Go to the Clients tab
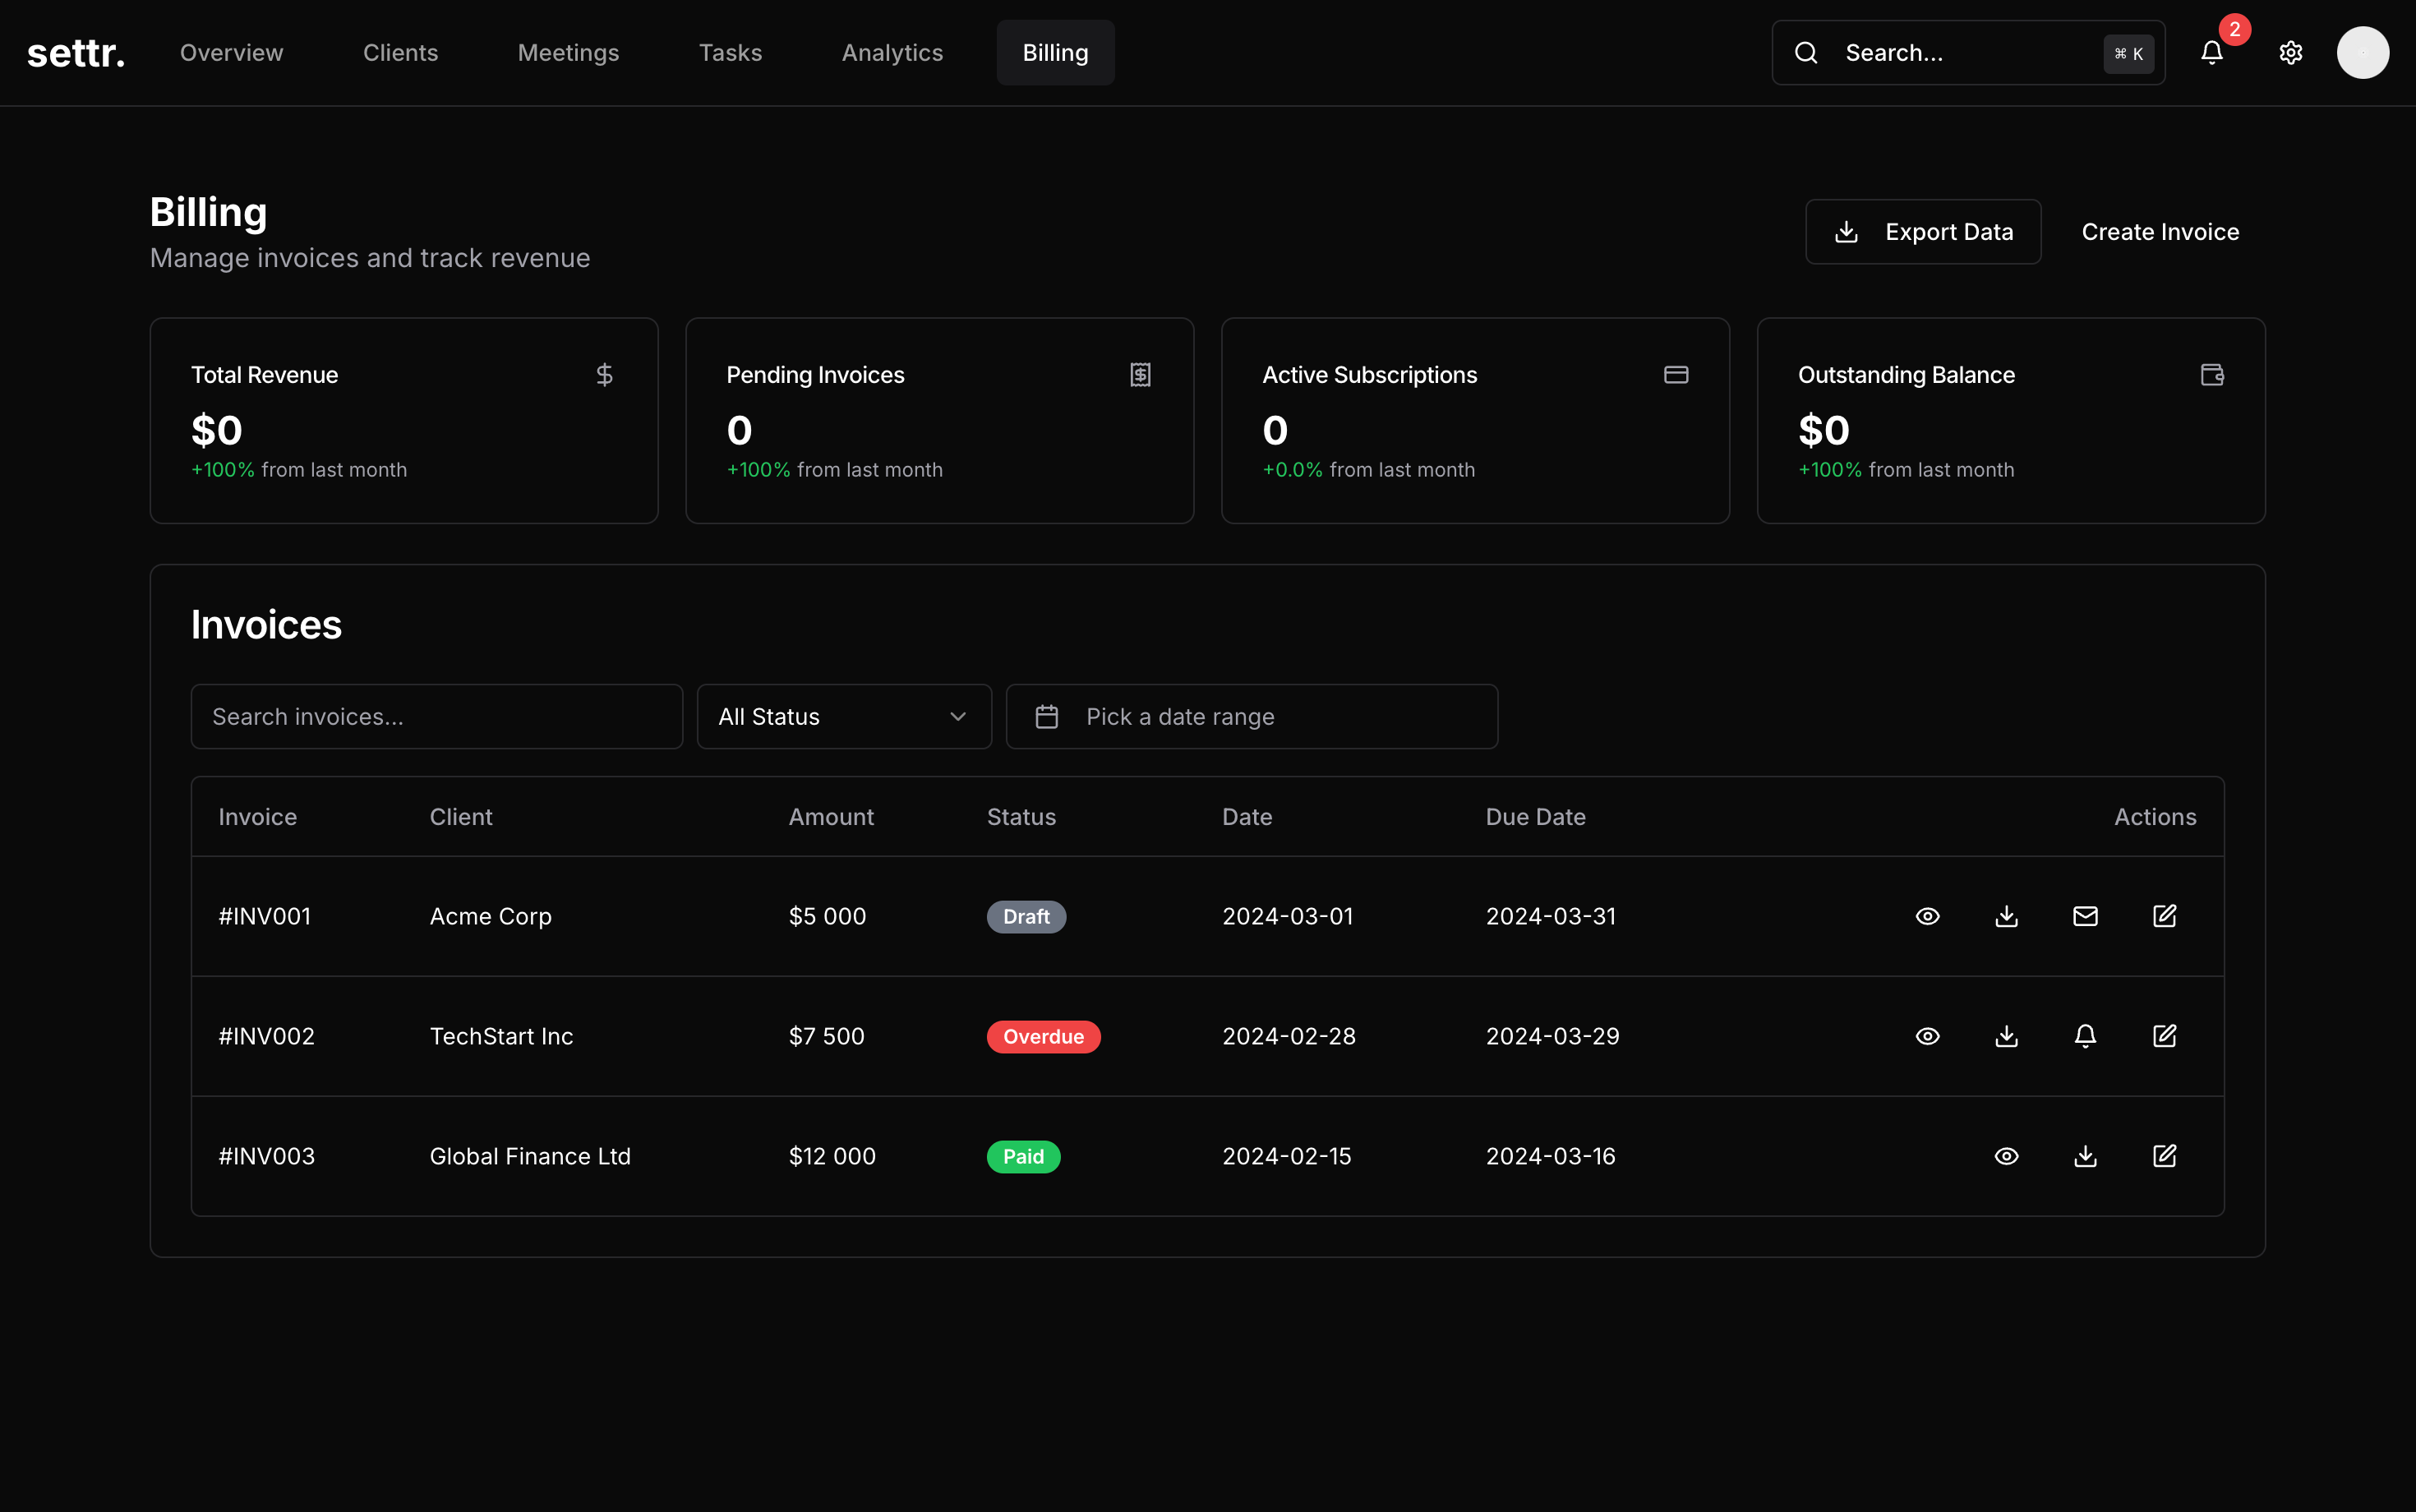Image resolution: width=2416 pixels, height=1512 pixels. (x=400, y=53)
